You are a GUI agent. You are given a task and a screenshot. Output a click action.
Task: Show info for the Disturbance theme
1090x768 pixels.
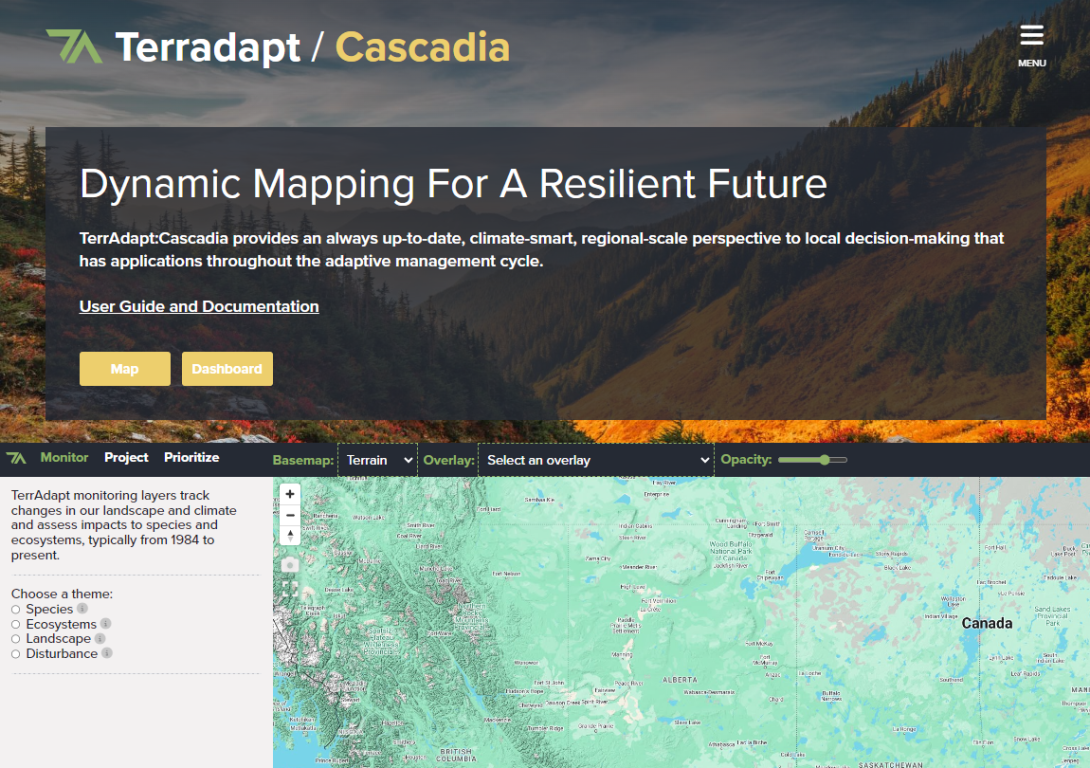[x=107, y=653]
